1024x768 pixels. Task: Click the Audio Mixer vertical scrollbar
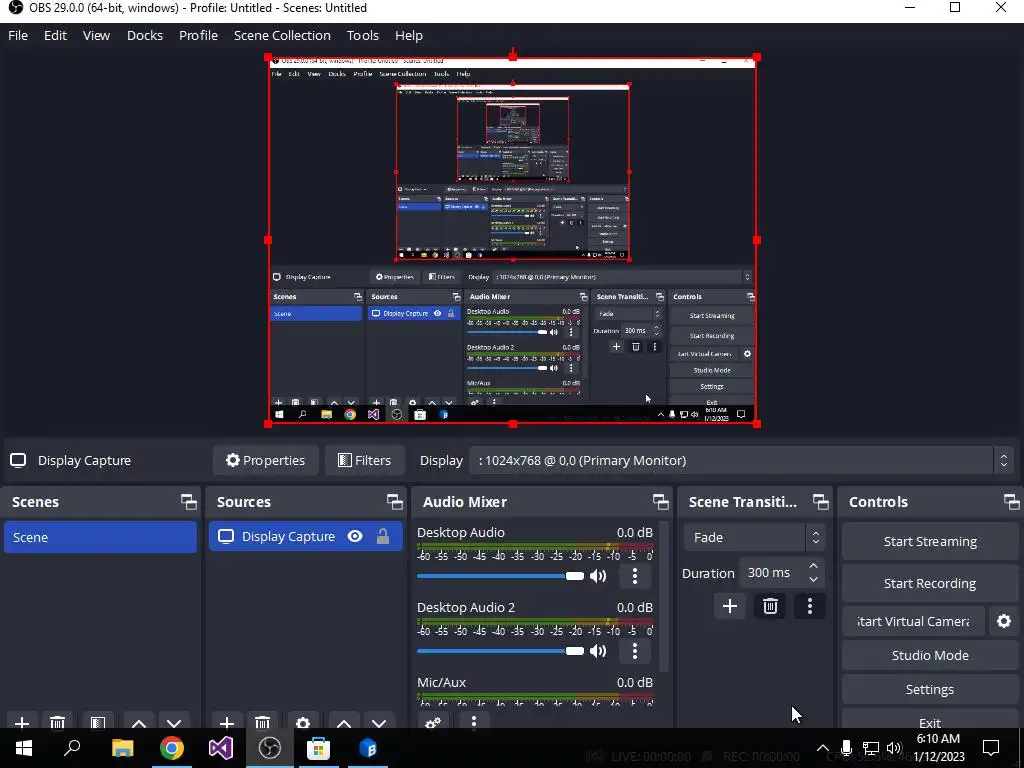pos(664,596)
